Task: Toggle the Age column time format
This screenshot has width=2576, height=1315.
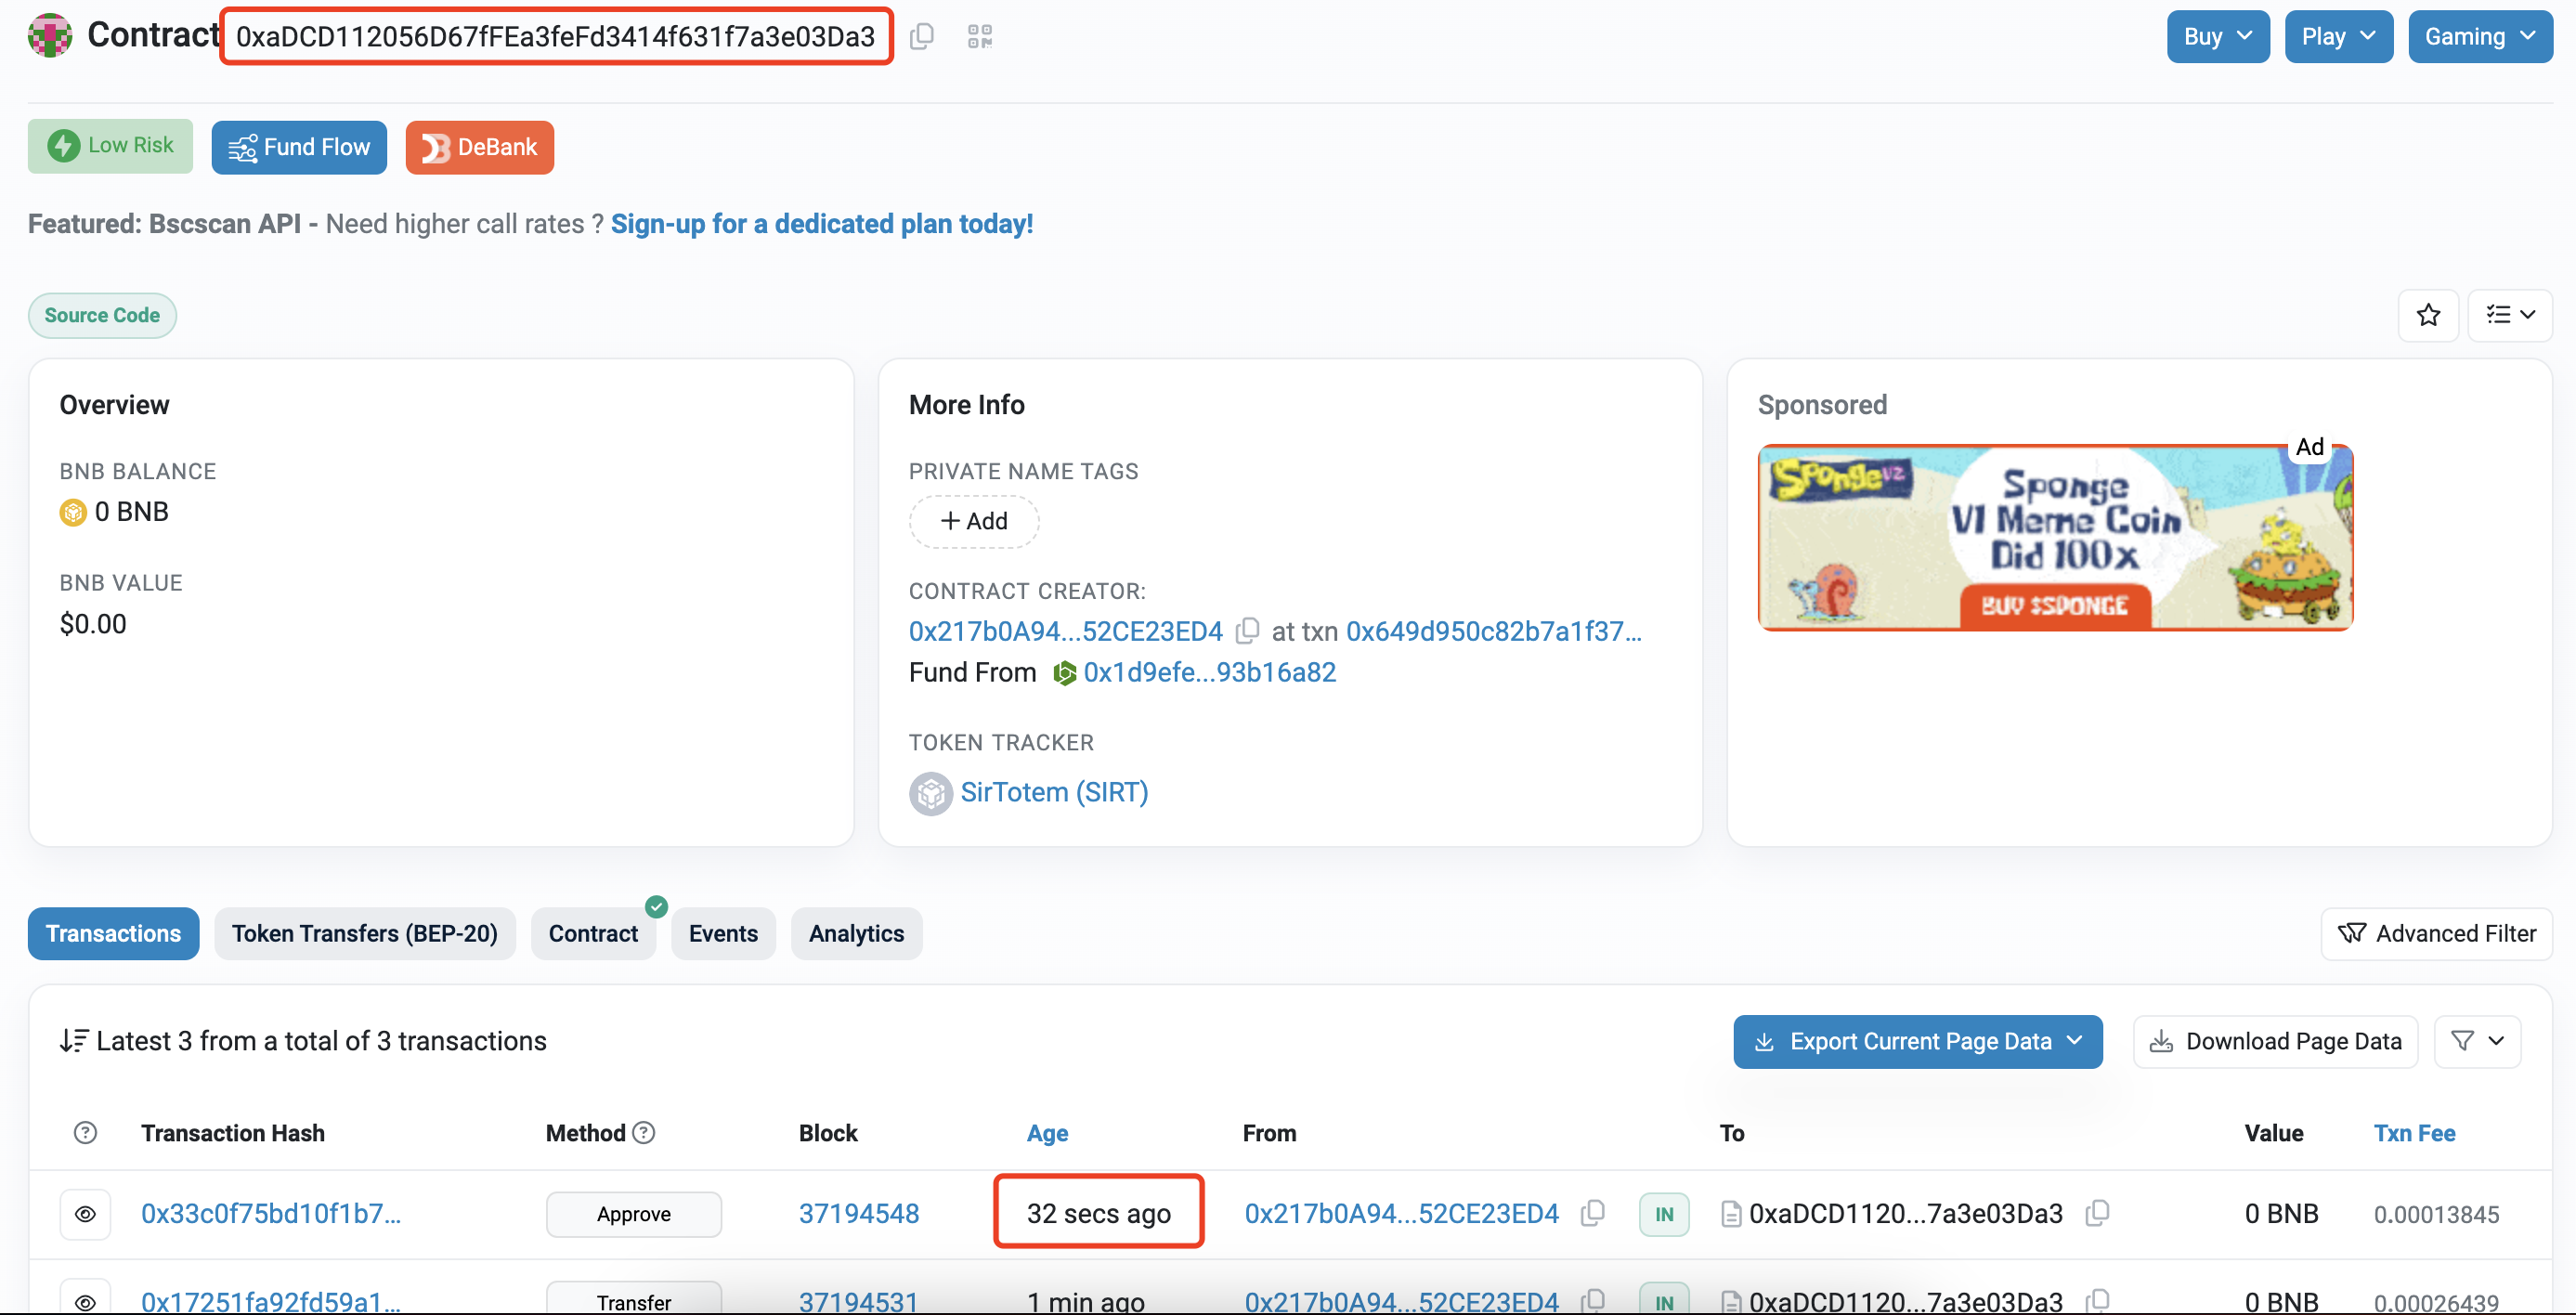Action: (1047, 1132)
